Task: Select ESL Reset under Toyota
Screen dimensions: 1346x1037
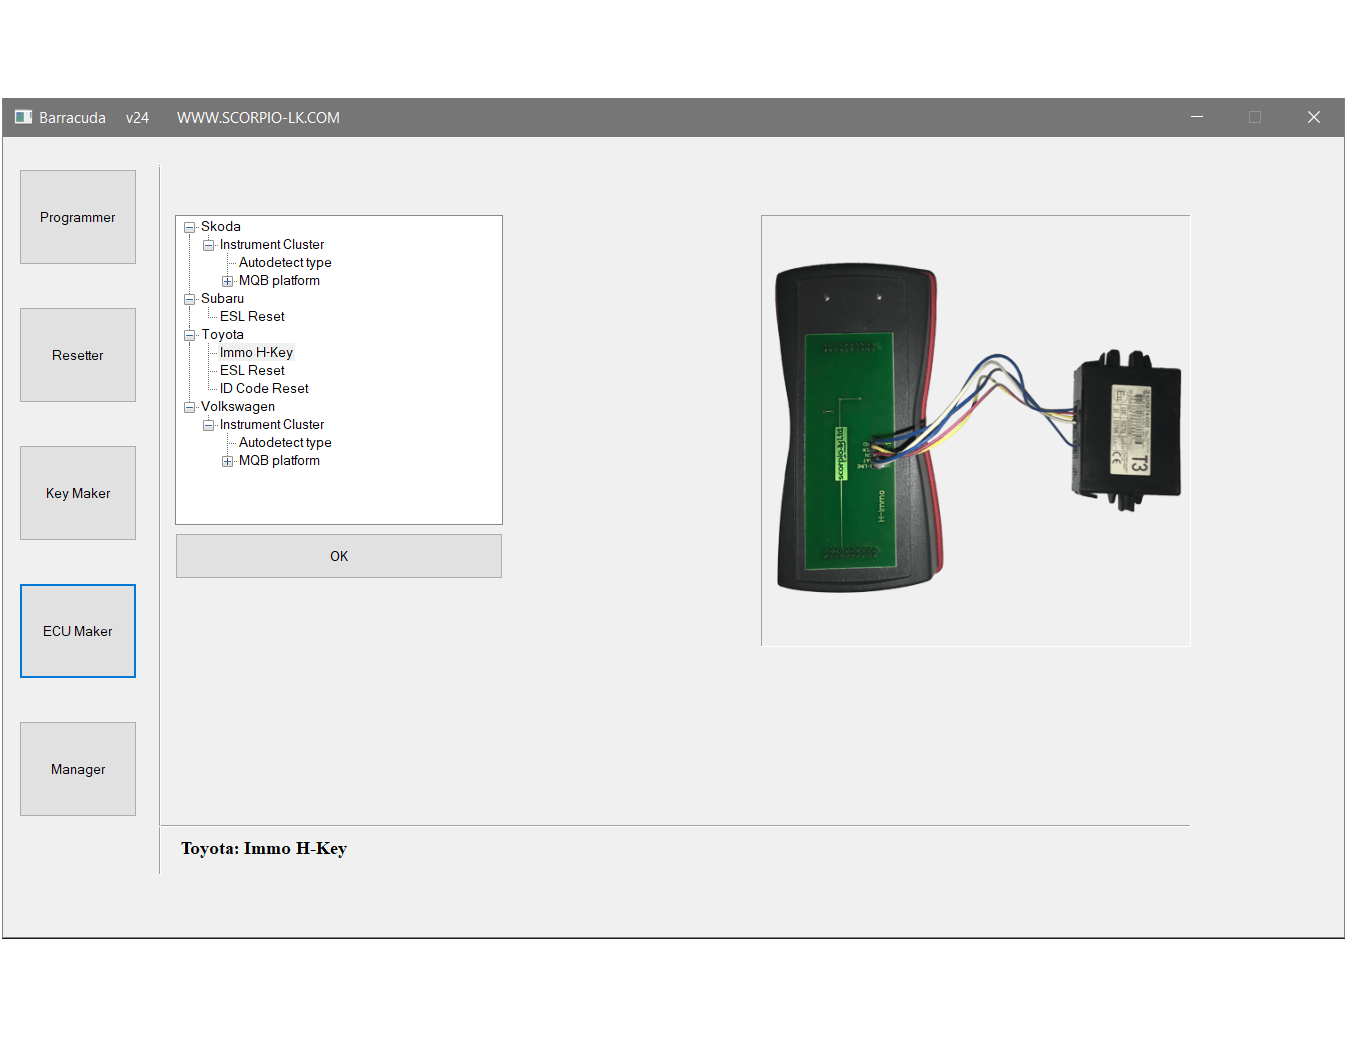Action: [252, 371]
